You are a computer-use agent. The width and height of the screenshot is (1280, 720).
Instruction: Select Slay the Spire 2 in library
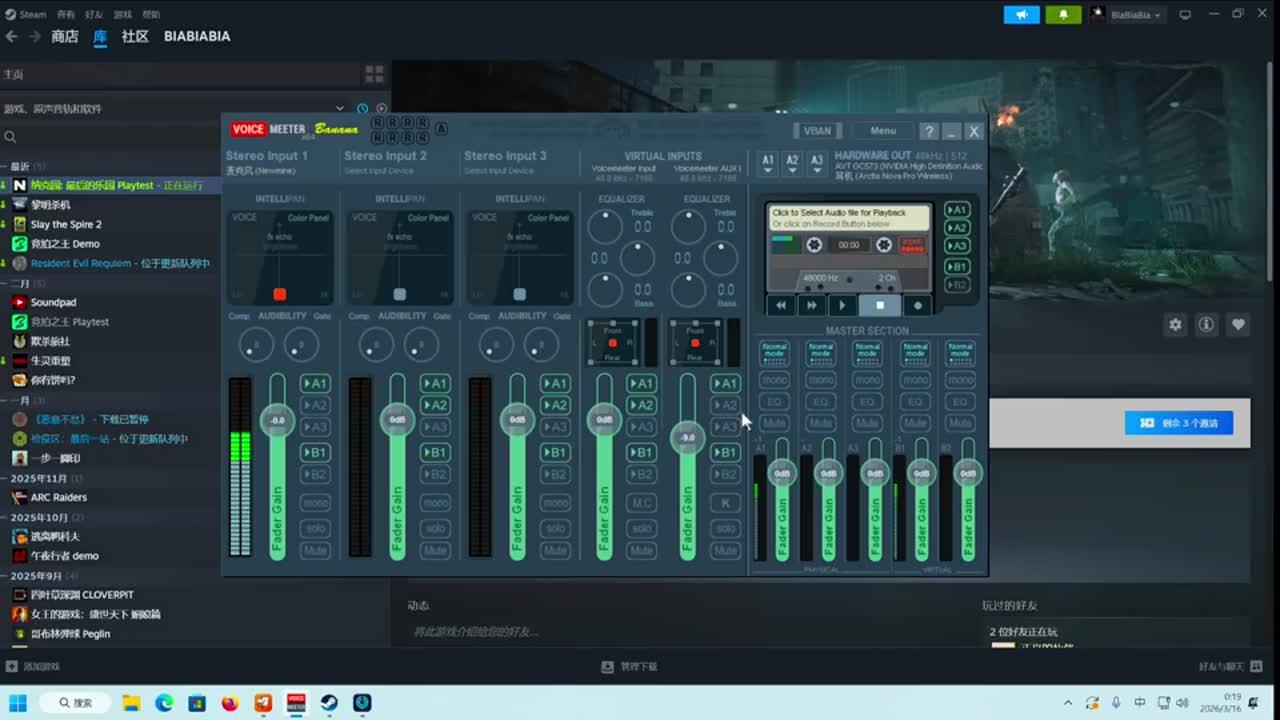66,224
